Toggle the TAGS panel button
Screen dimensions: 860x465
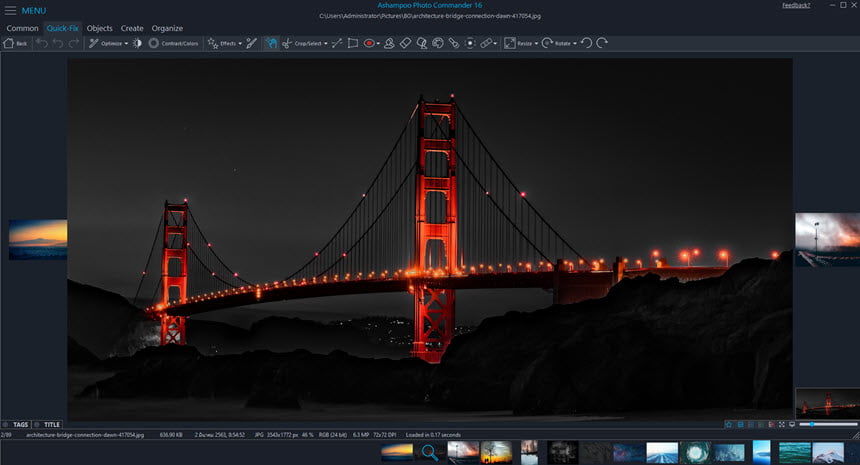(x=16, y=424)
